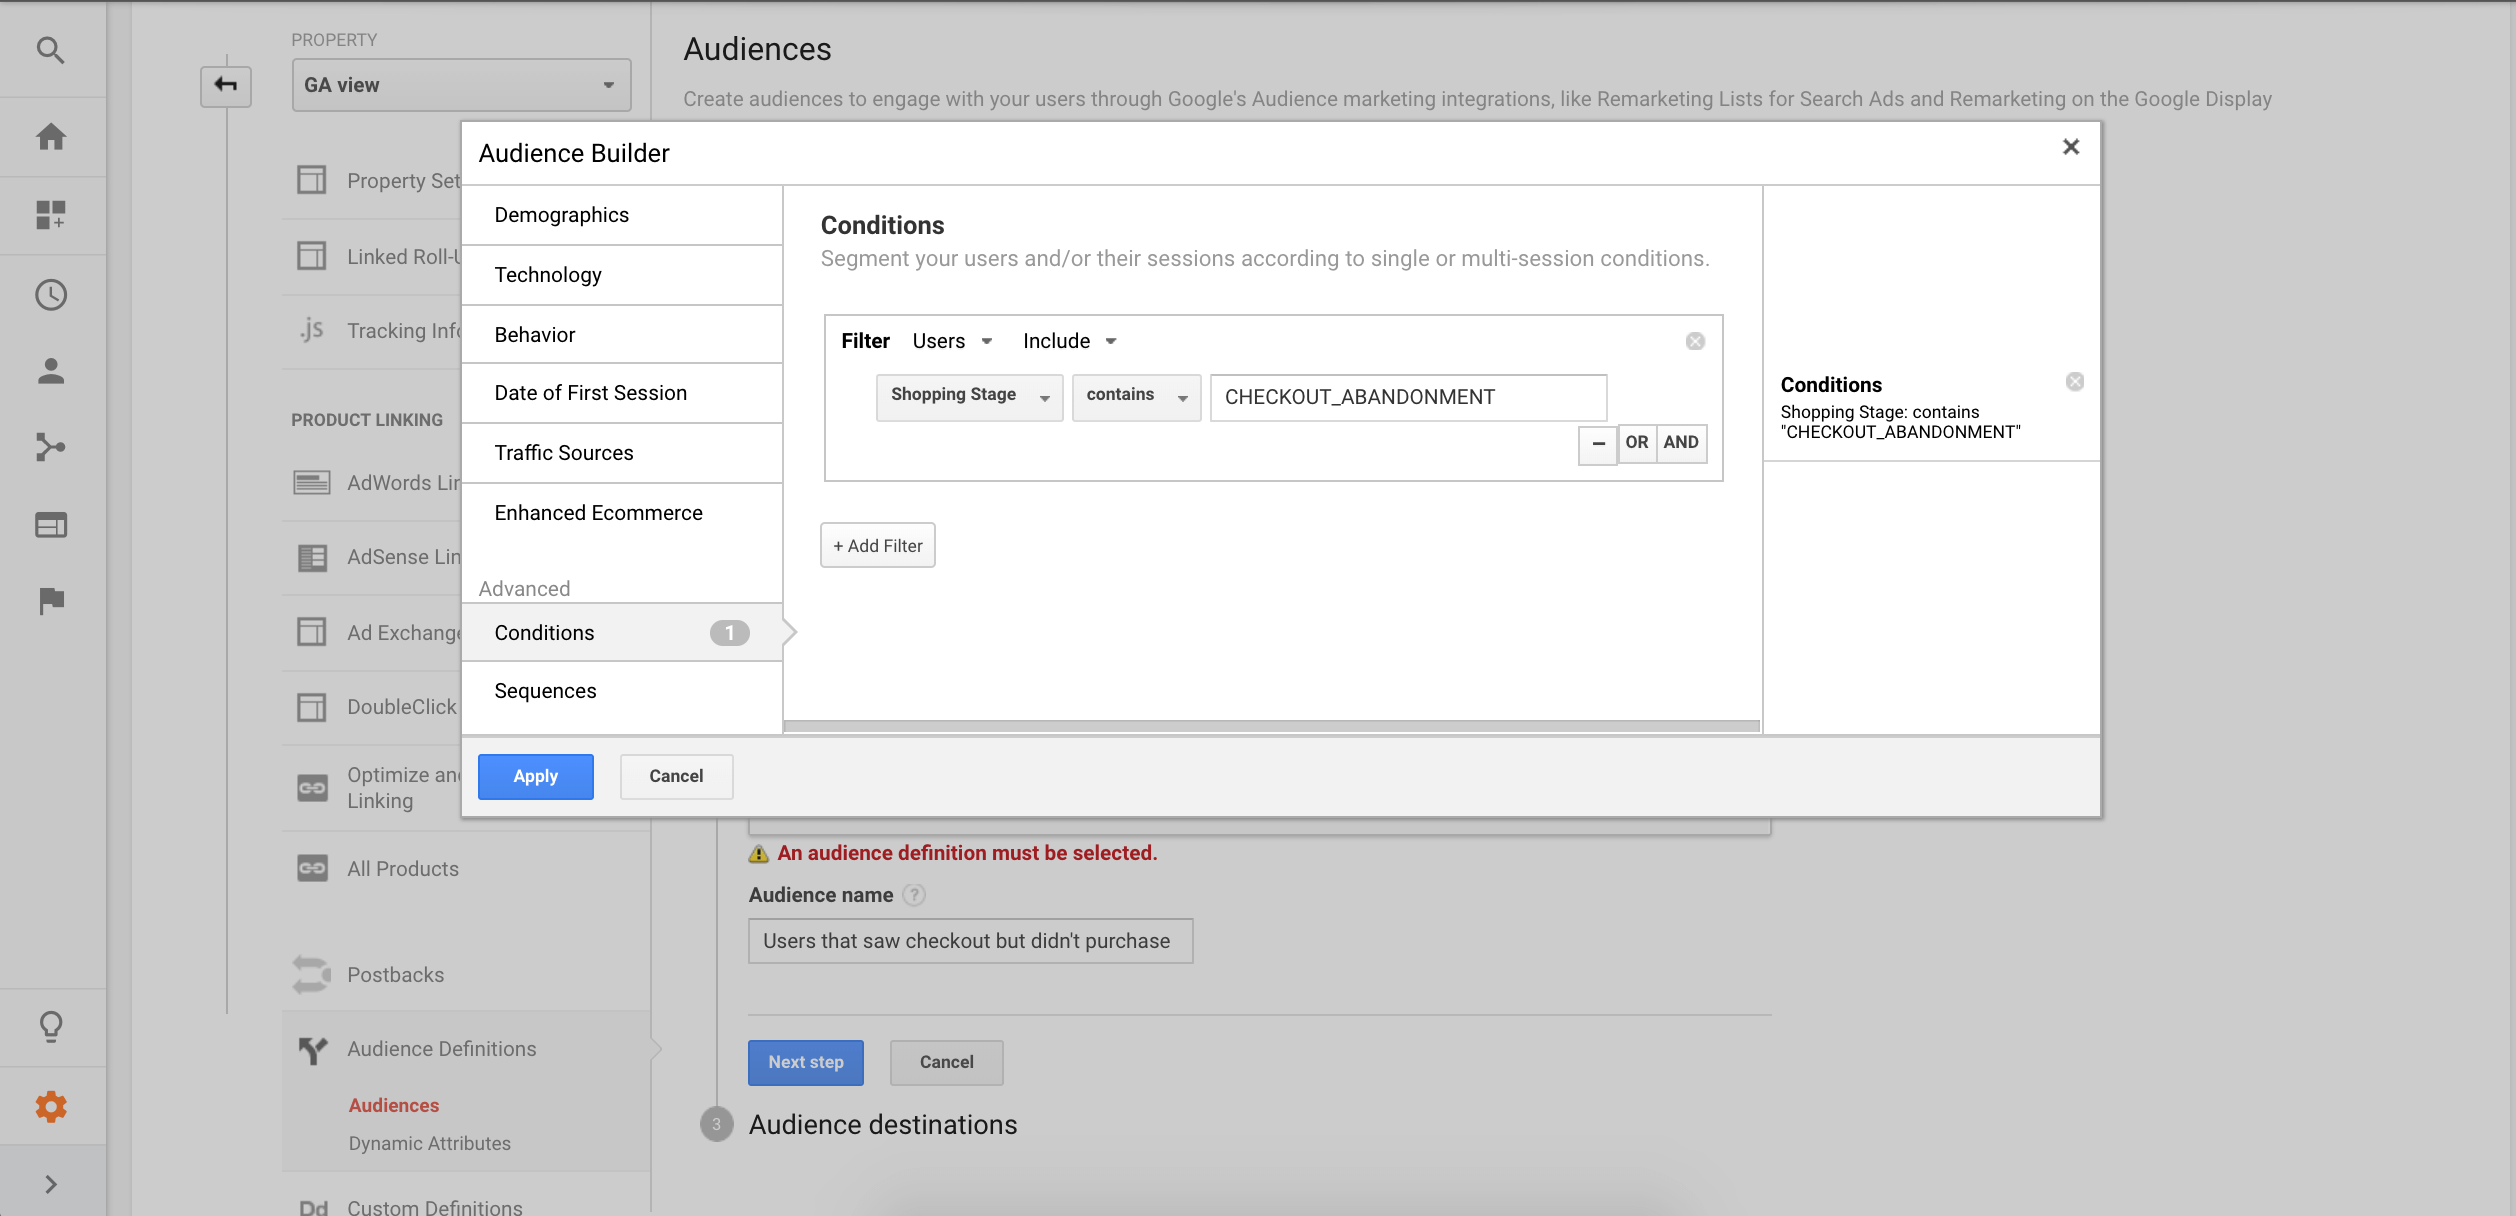This screenshot has width=2516, height=1216.
Task: Click + Add Filter
Action: [x=877, y=545]
